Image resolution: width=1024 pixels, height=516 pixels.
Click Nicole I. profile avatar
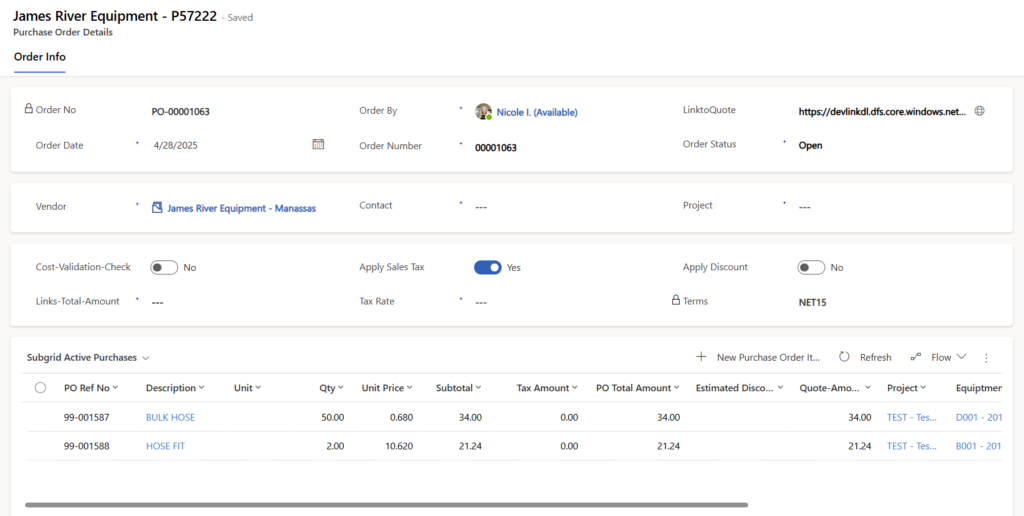(483, 112)
